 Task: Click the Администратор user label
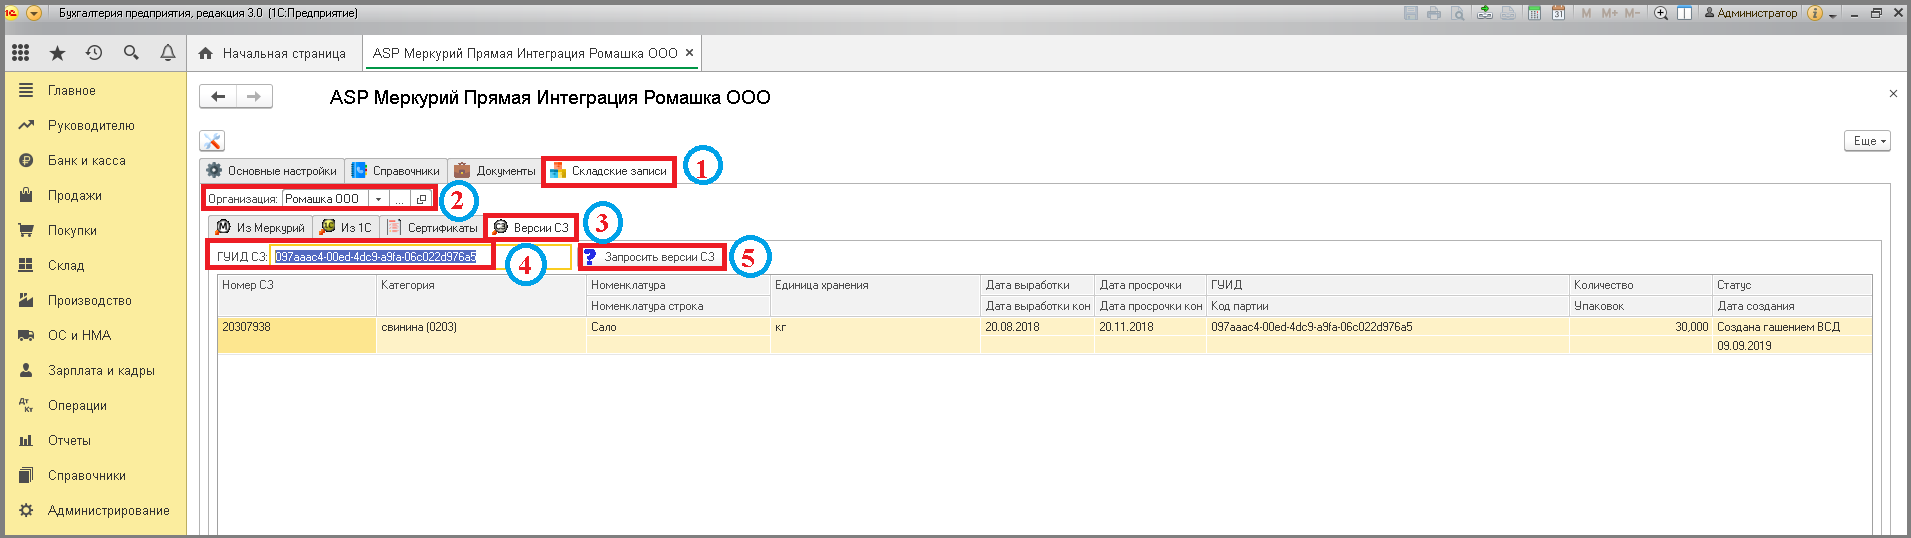tap(1751, 13)
